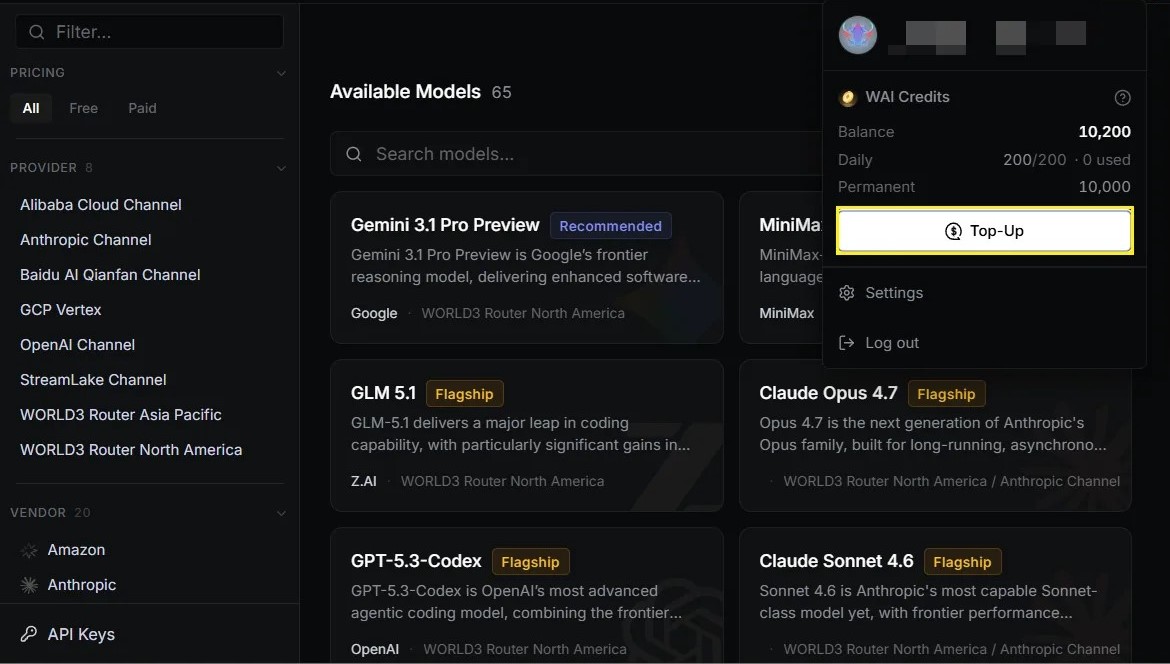Filter by Anthropic Channel provider

pos(86,239)
